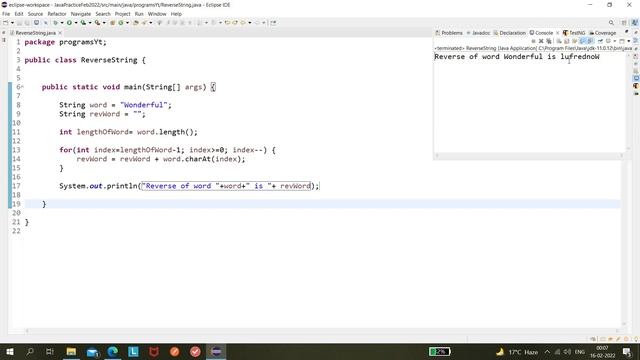Open the notification center in system tray
Image resolution: width=640 pixels, height=360 pixels.
tap(627, 351)
